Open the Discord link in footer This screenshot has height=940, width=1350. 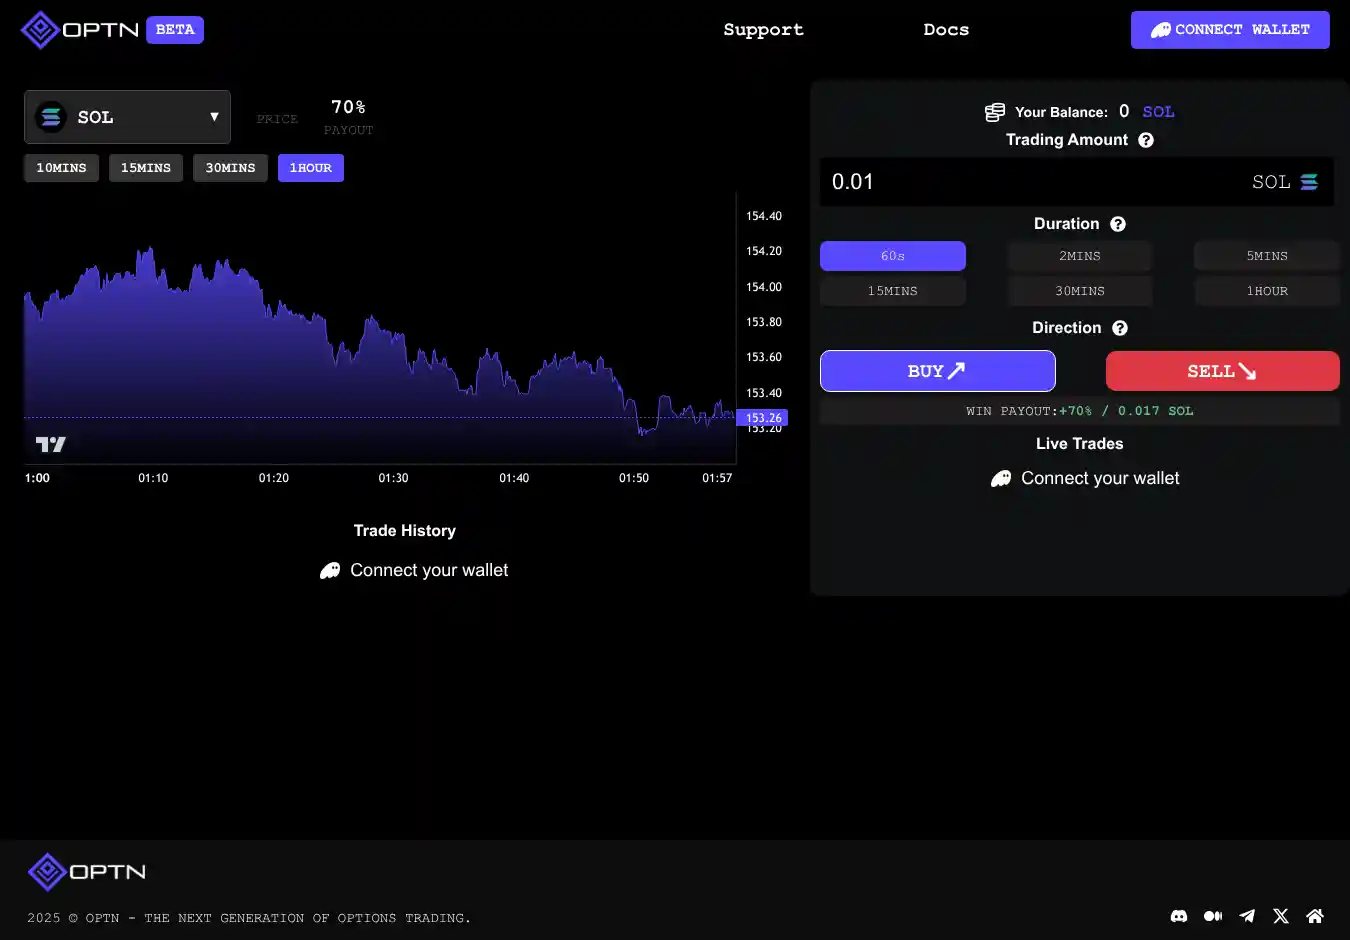tap(1179, 916)
